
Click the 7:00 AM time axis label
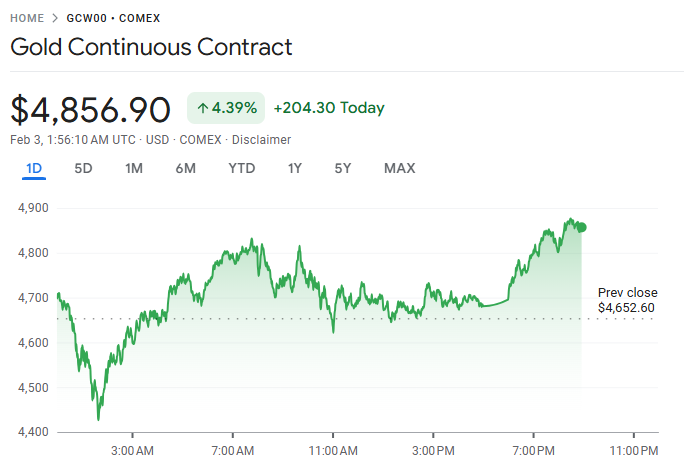[x=233, y=450]
